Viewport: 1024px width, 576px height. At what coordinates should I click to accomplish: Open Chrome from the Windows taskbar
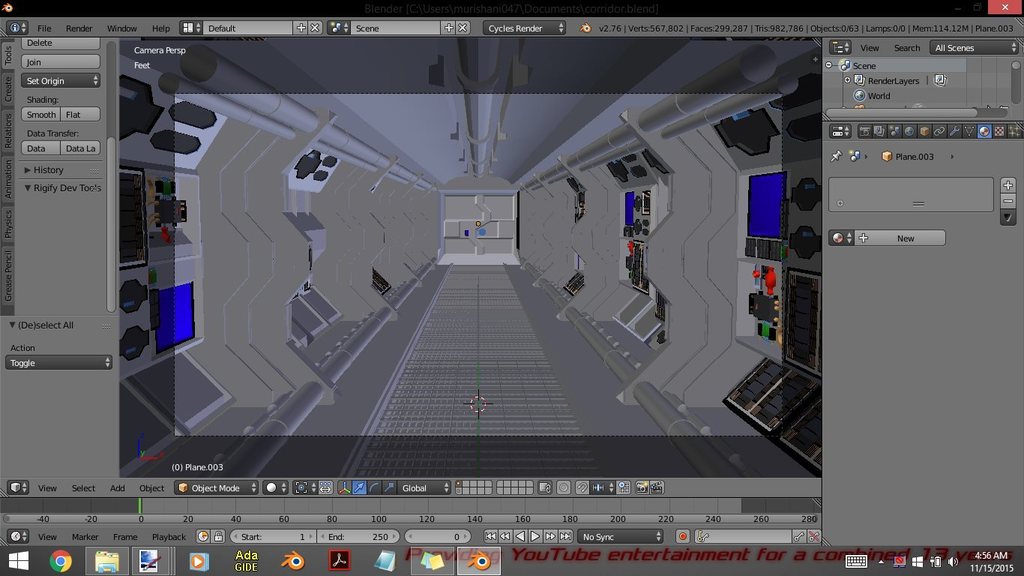[60, 561]
